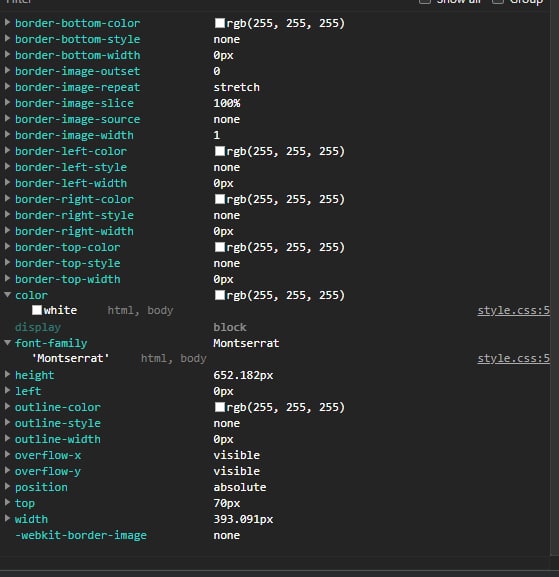Viewport: 559px width, 577px height.
Task: Click the border-image-repeat value stretch
Action: [237, 87]
